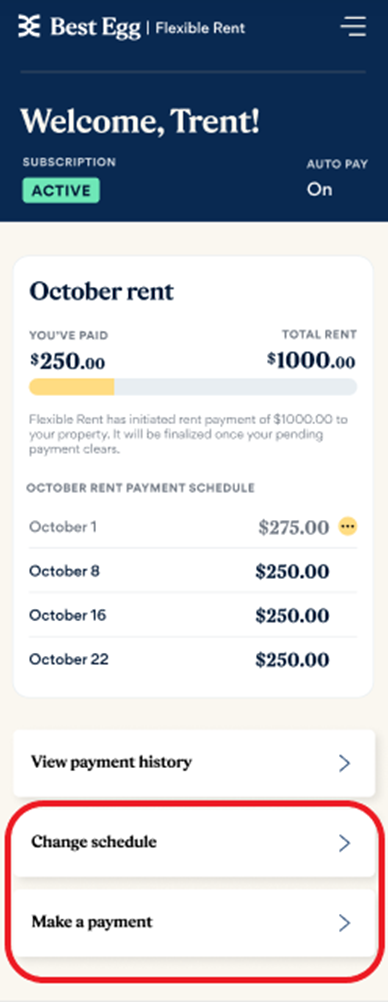Select the October 1 payment row

point(193,527)
